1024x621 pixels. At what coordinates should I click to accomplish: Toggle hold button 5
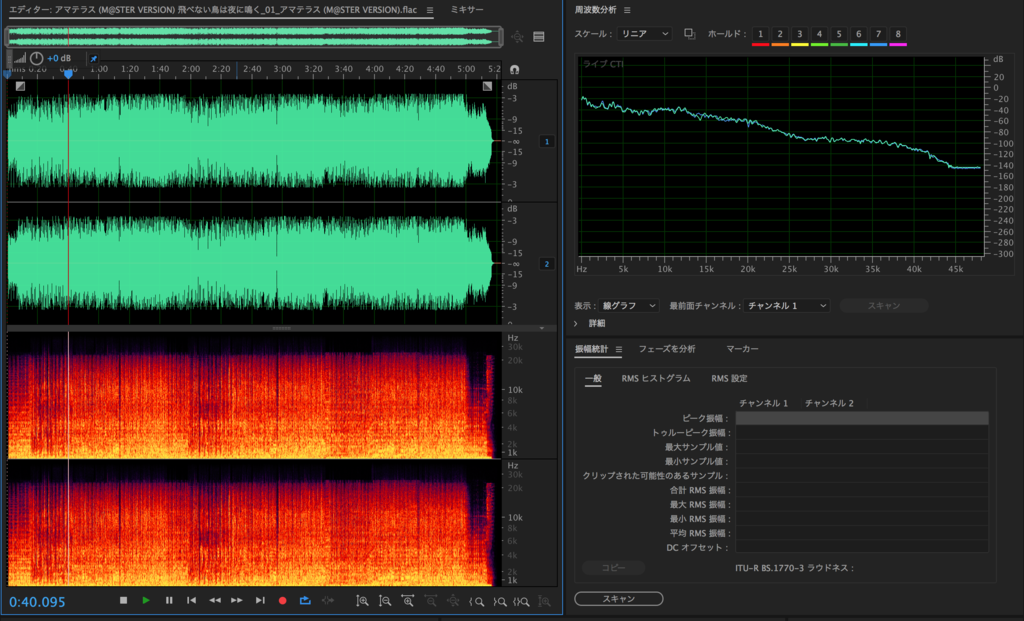tap(839, 34)
